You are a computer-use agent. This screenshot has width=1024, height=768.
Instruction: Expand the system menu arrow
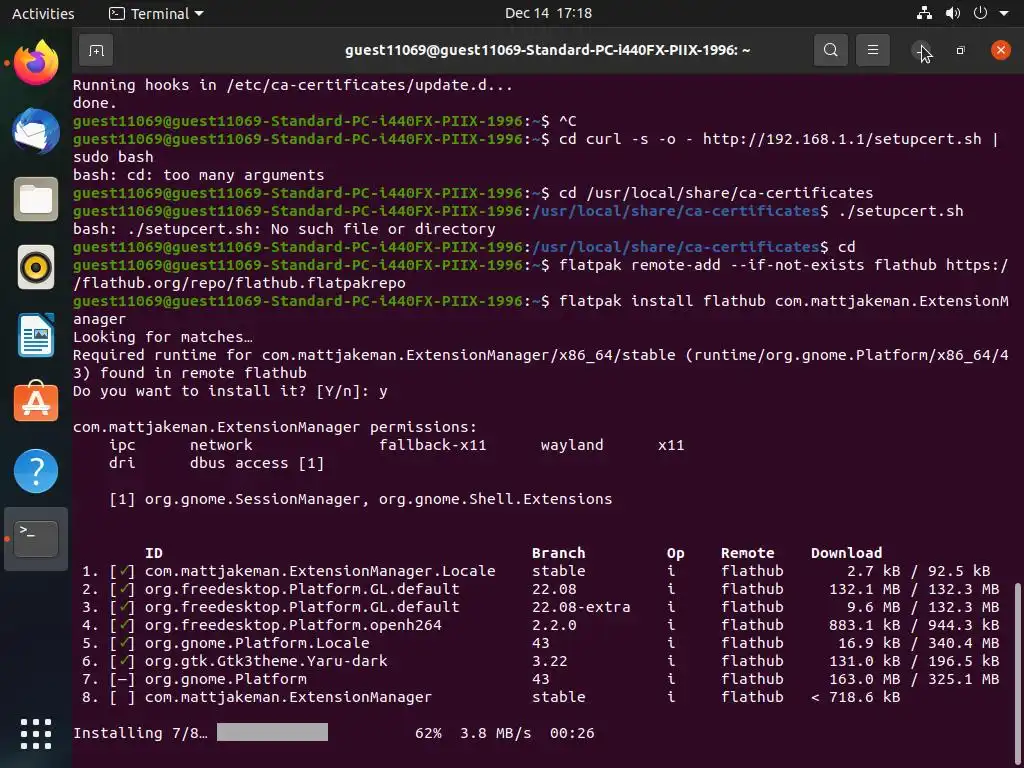[x=1004, y=14]
